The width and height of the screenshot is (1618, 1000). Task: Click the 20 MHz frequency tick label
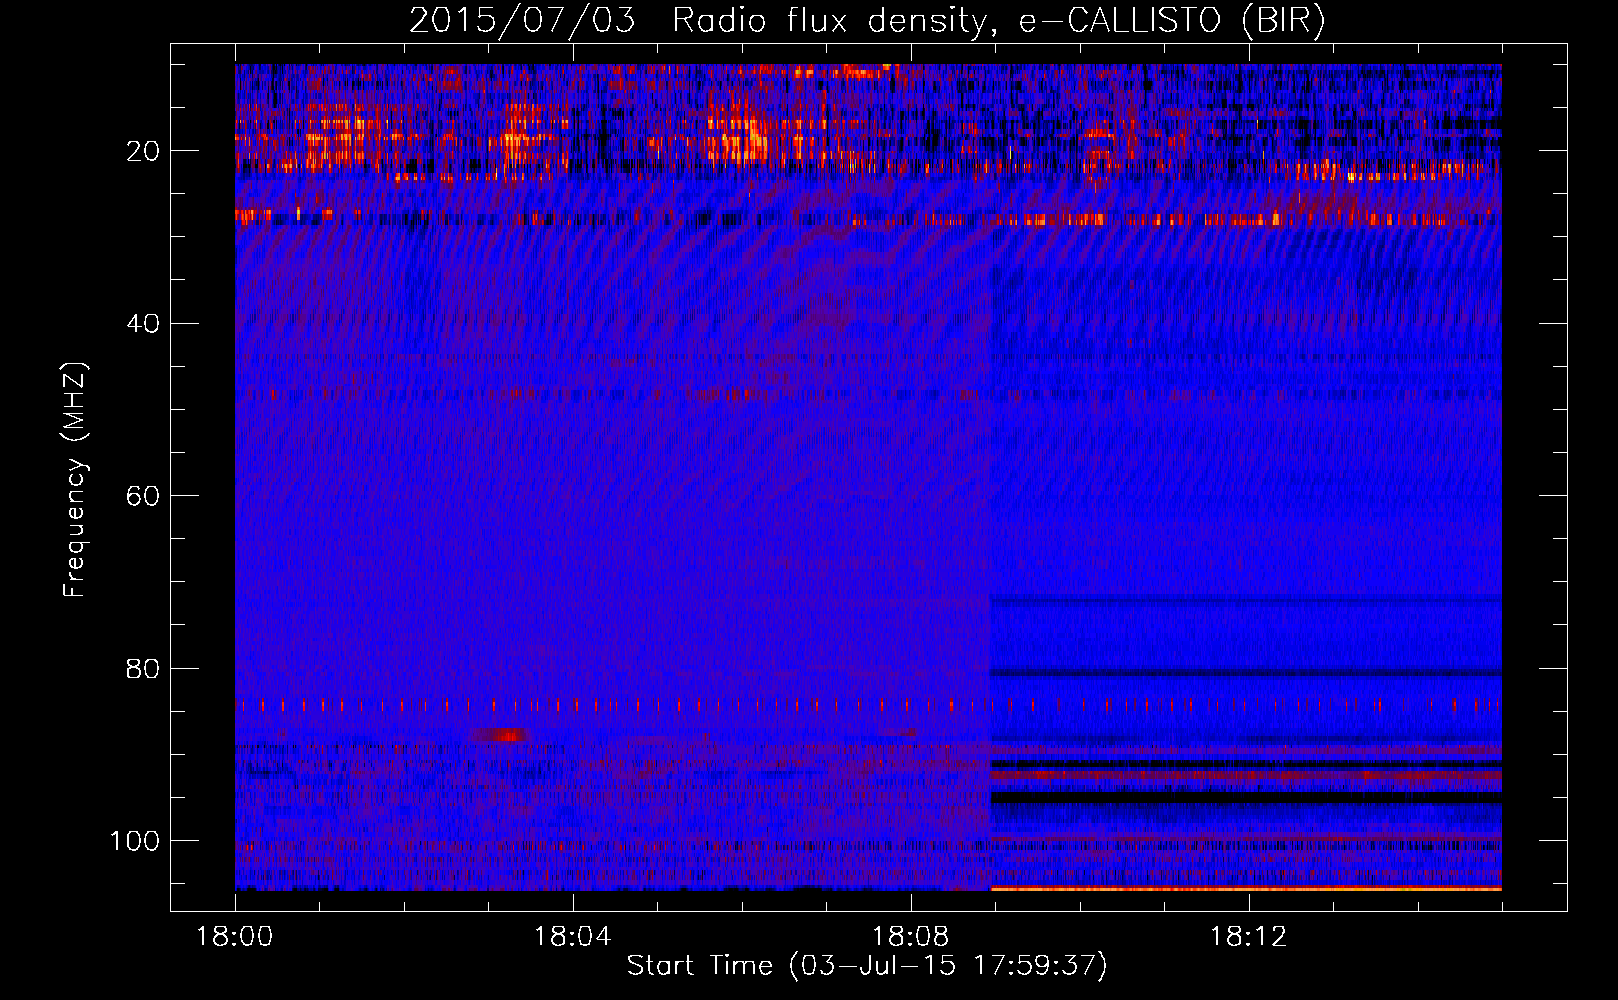coord(143,151)
